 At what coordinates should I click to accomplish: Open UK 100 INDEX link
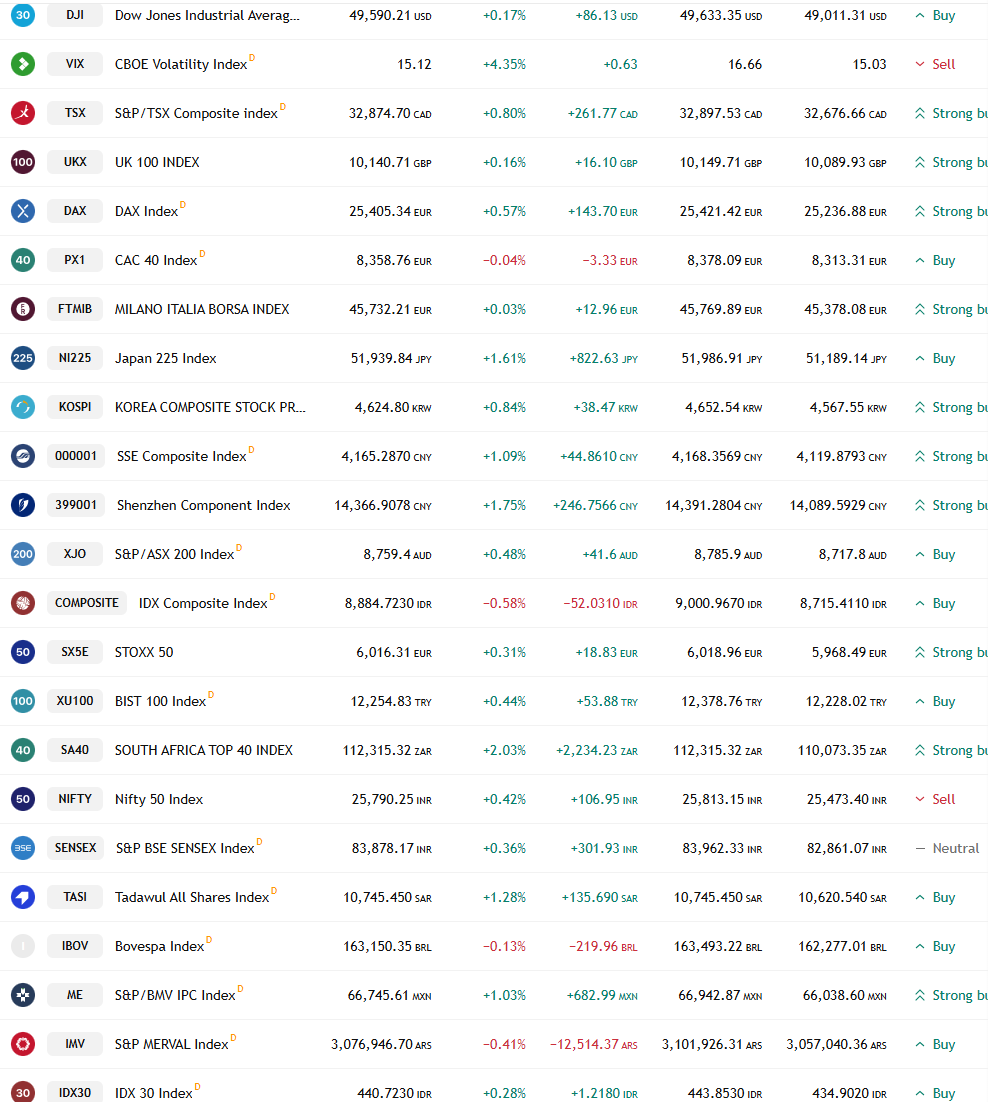click(x=157, y=162)
